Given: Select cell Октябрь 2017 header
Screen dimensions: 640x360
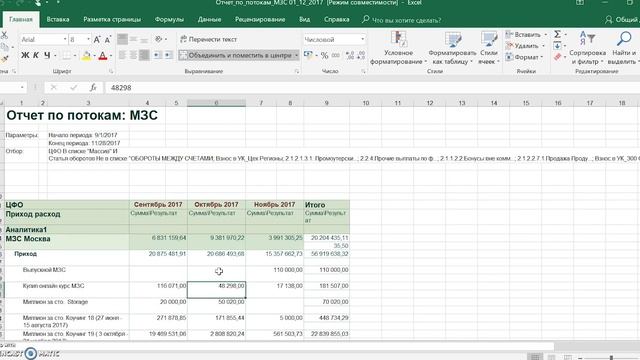Looking at the screenshot, I should click(x=216, y=204).
